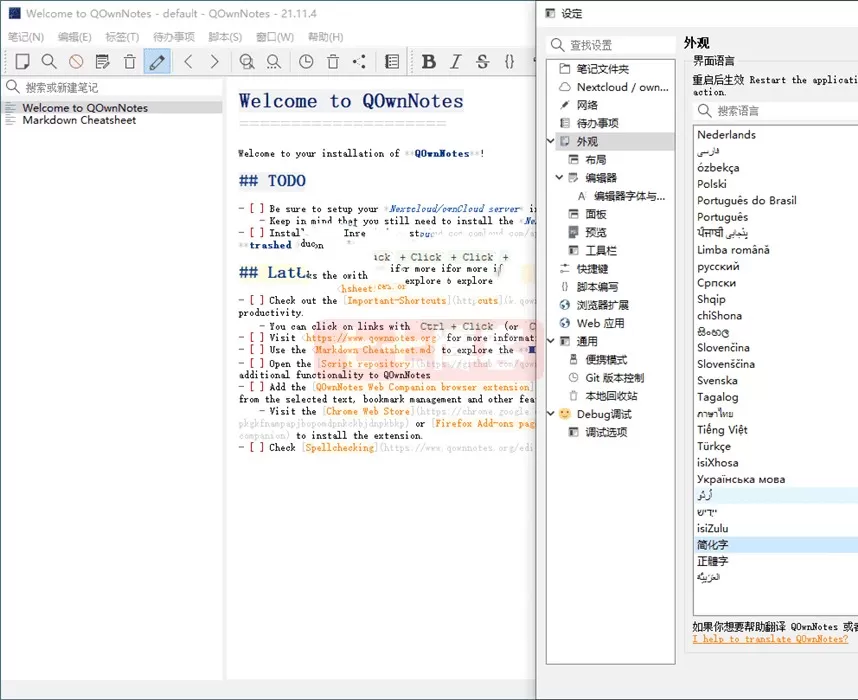Screen dimensions: 858x700
Task: Select 正體字 in the language list
Action: [x=712, y=561]
